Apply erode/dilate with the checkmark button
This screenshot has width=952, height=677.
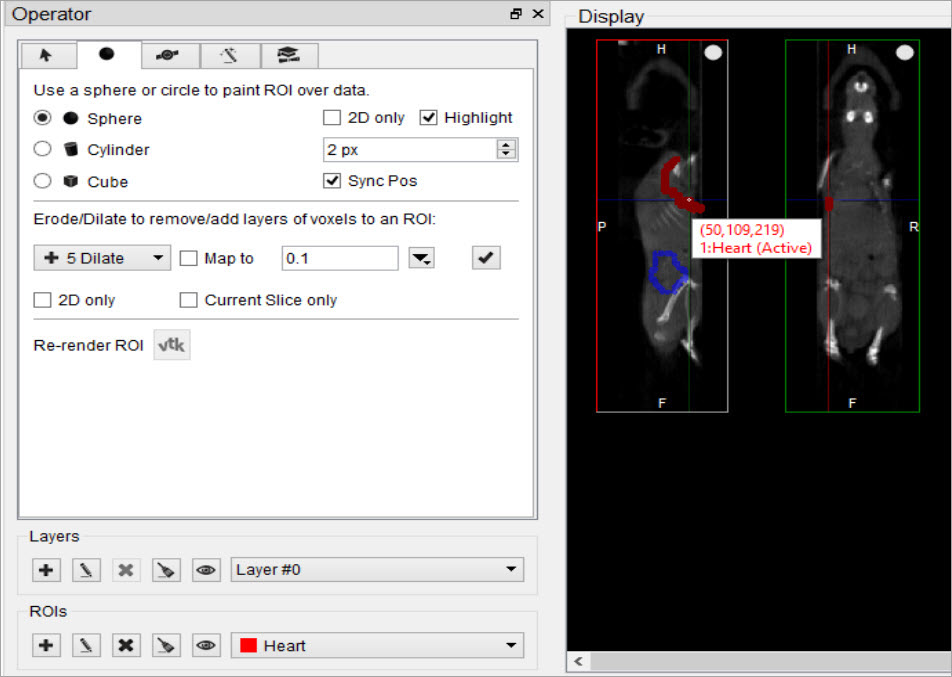485,257
